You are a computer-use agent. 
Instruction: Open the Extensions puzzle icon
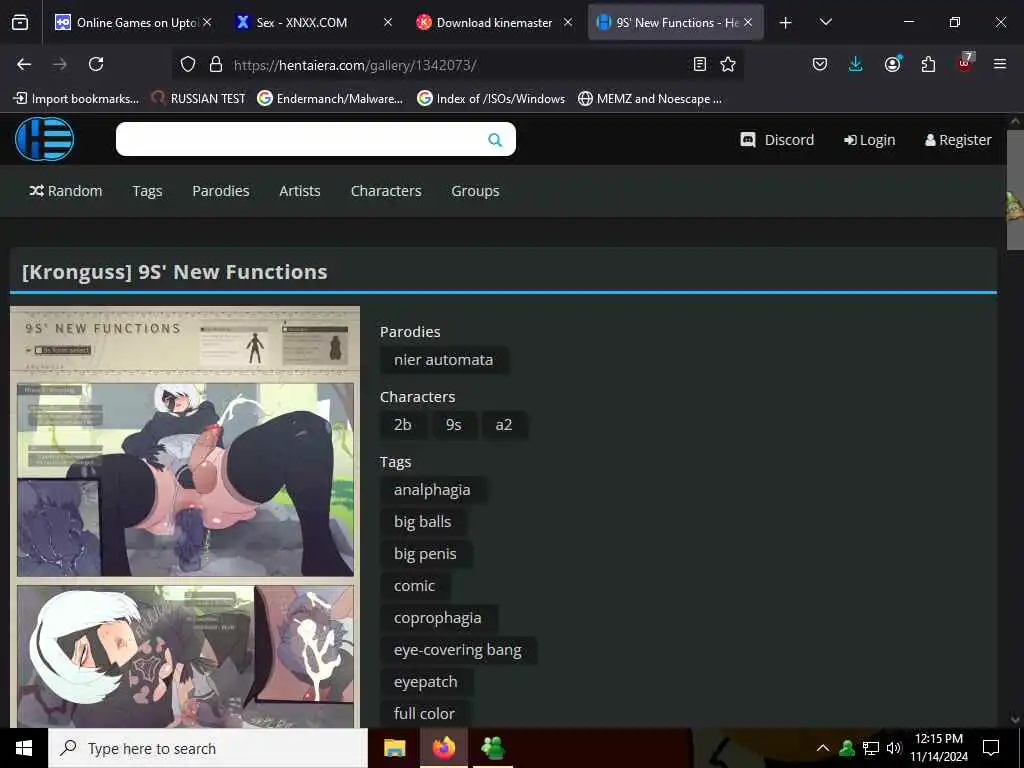pyautogui.click(x=928, y=64)
